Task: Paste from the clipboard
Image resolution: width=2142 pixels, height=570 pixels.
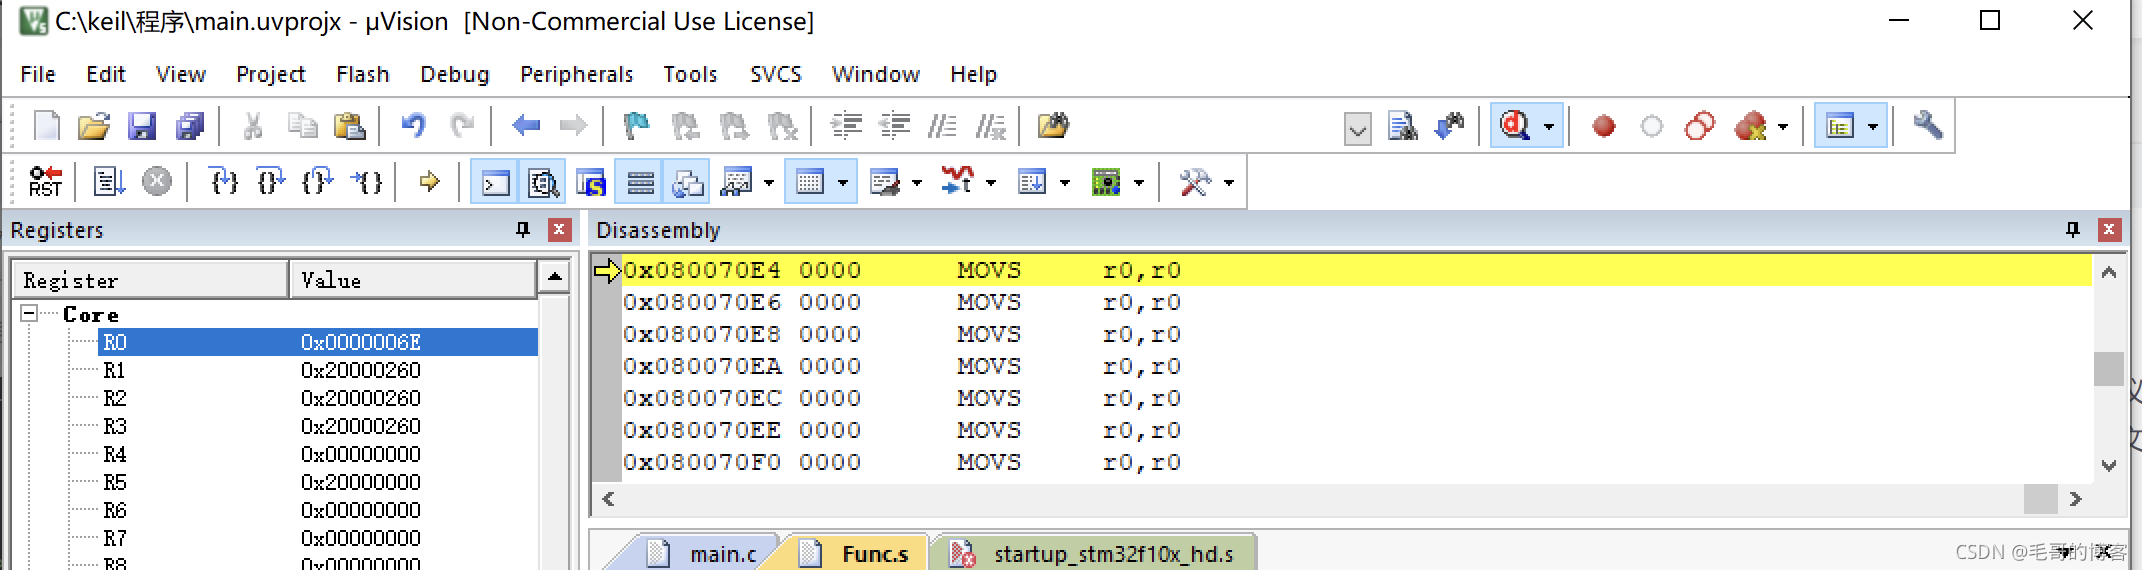Action: pos(349,126)
